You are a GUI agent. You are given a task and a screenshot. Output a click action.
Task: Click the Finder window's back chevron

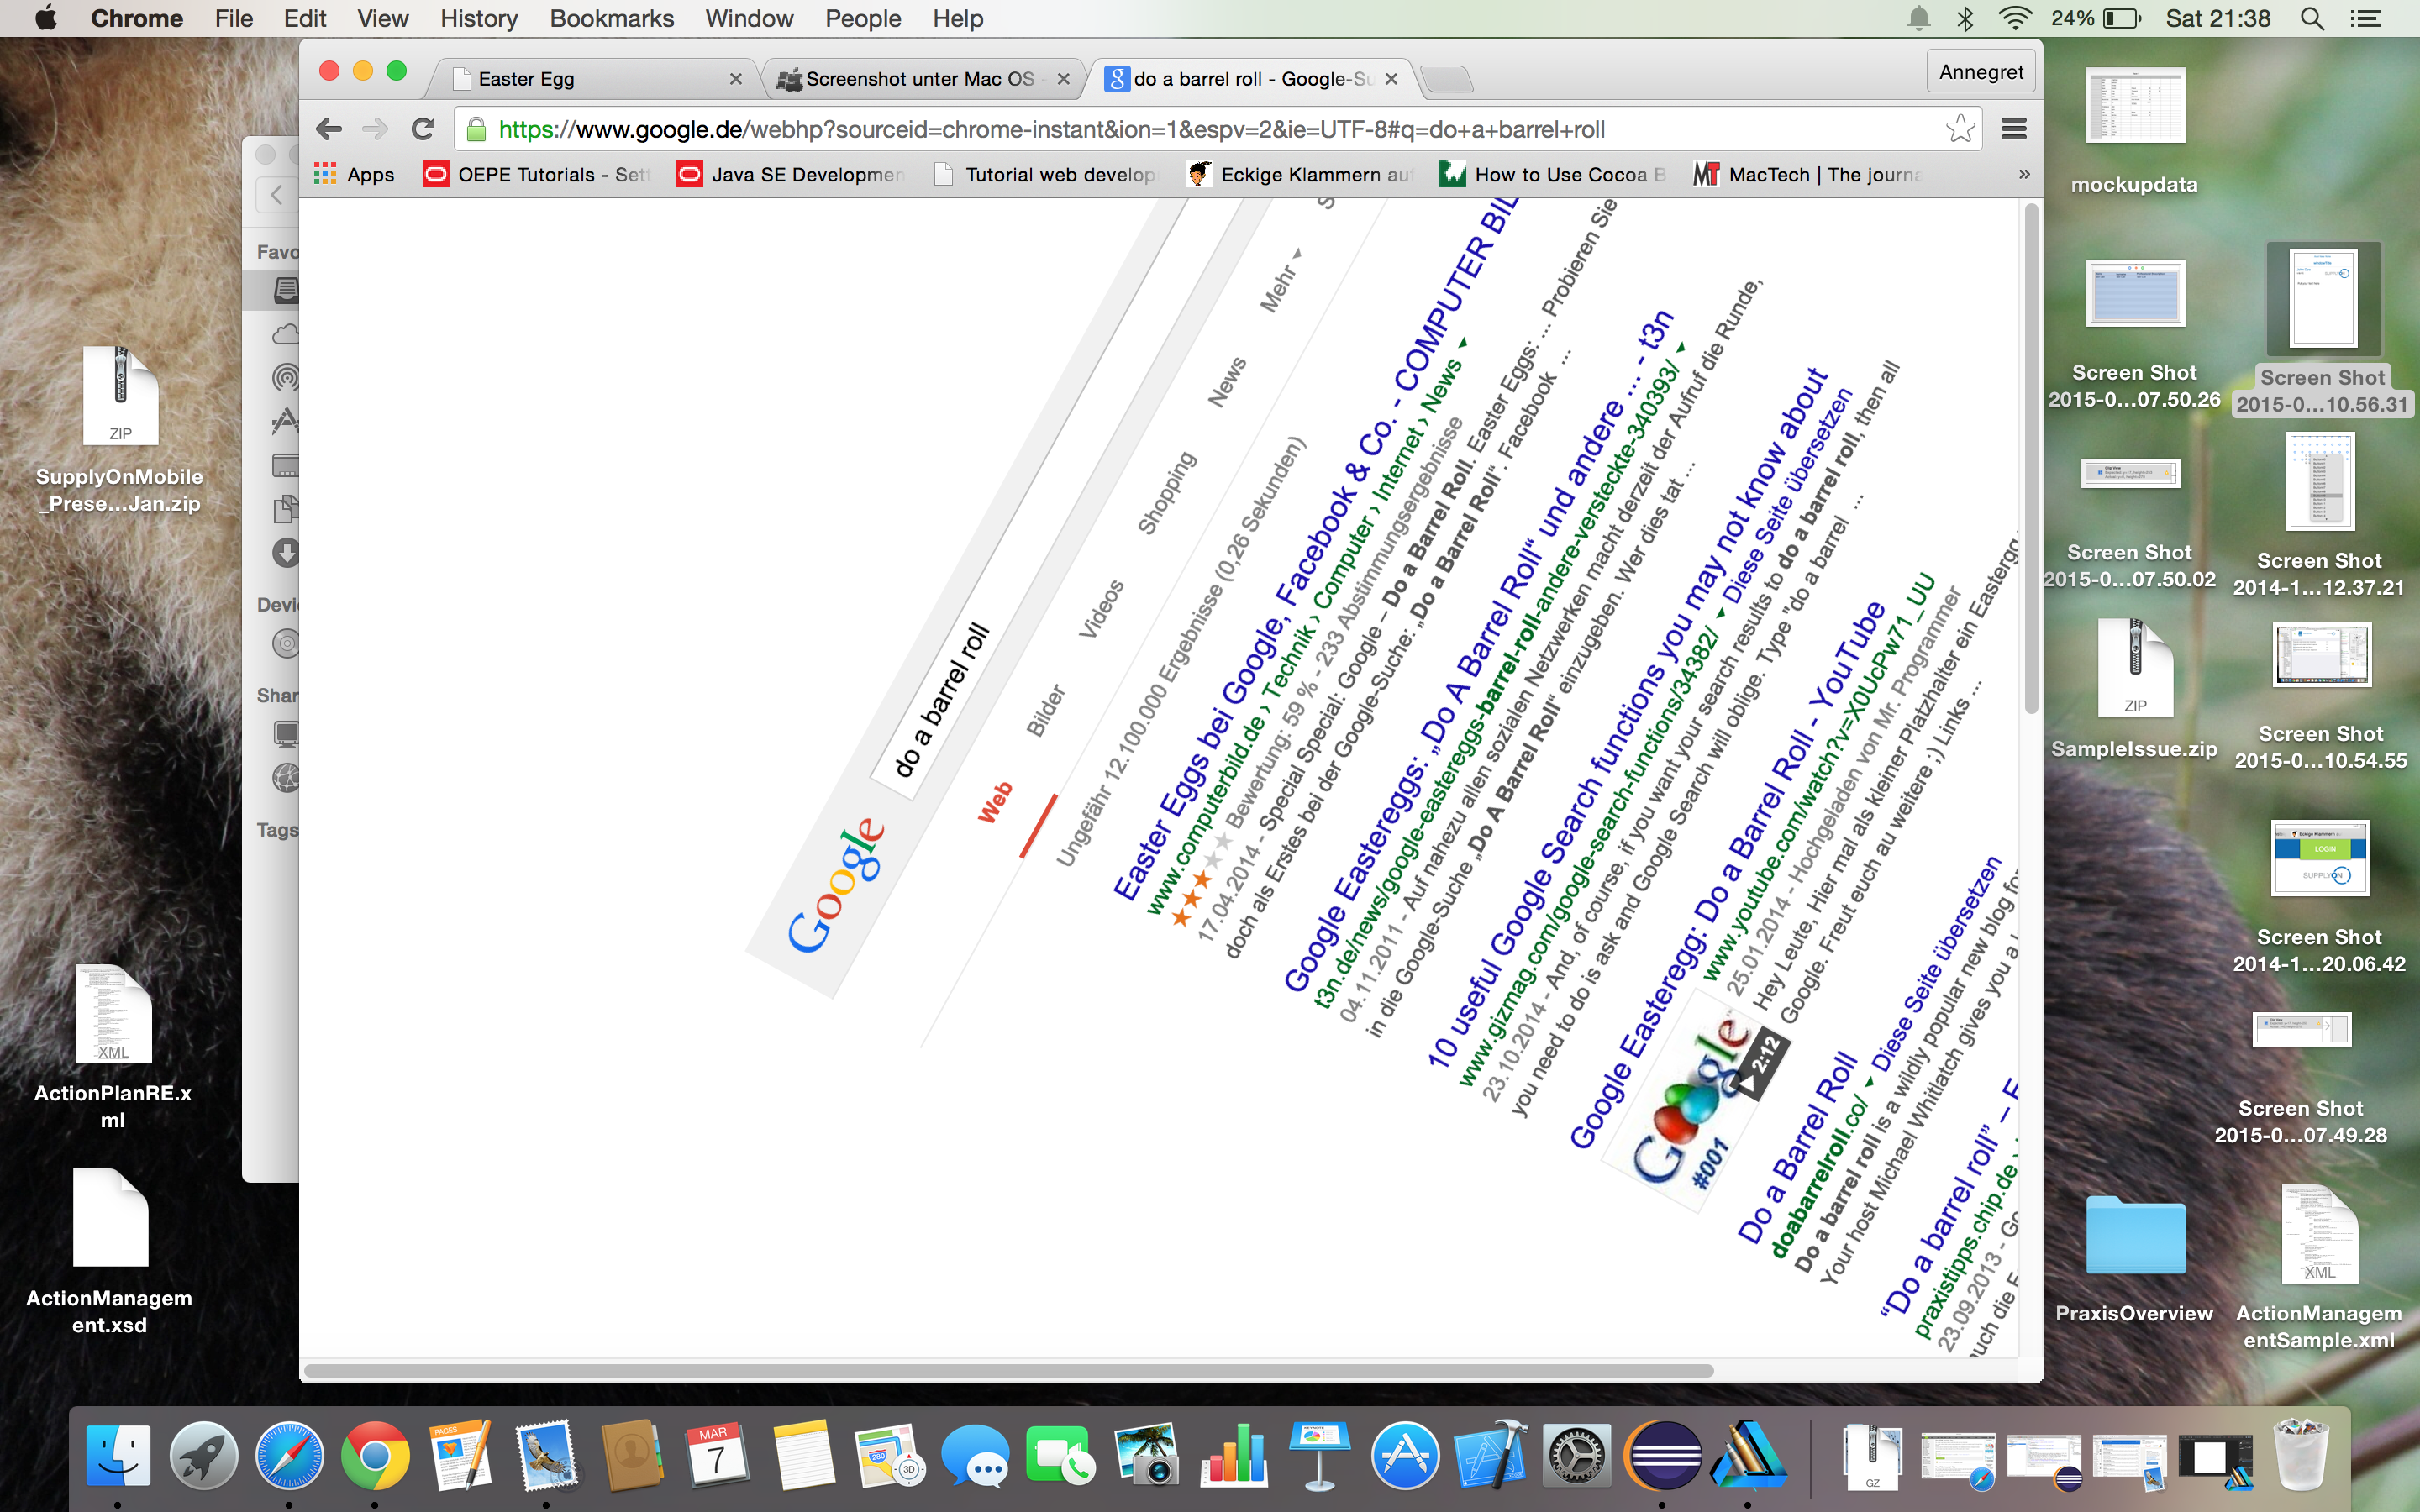[x=277, y=194]
